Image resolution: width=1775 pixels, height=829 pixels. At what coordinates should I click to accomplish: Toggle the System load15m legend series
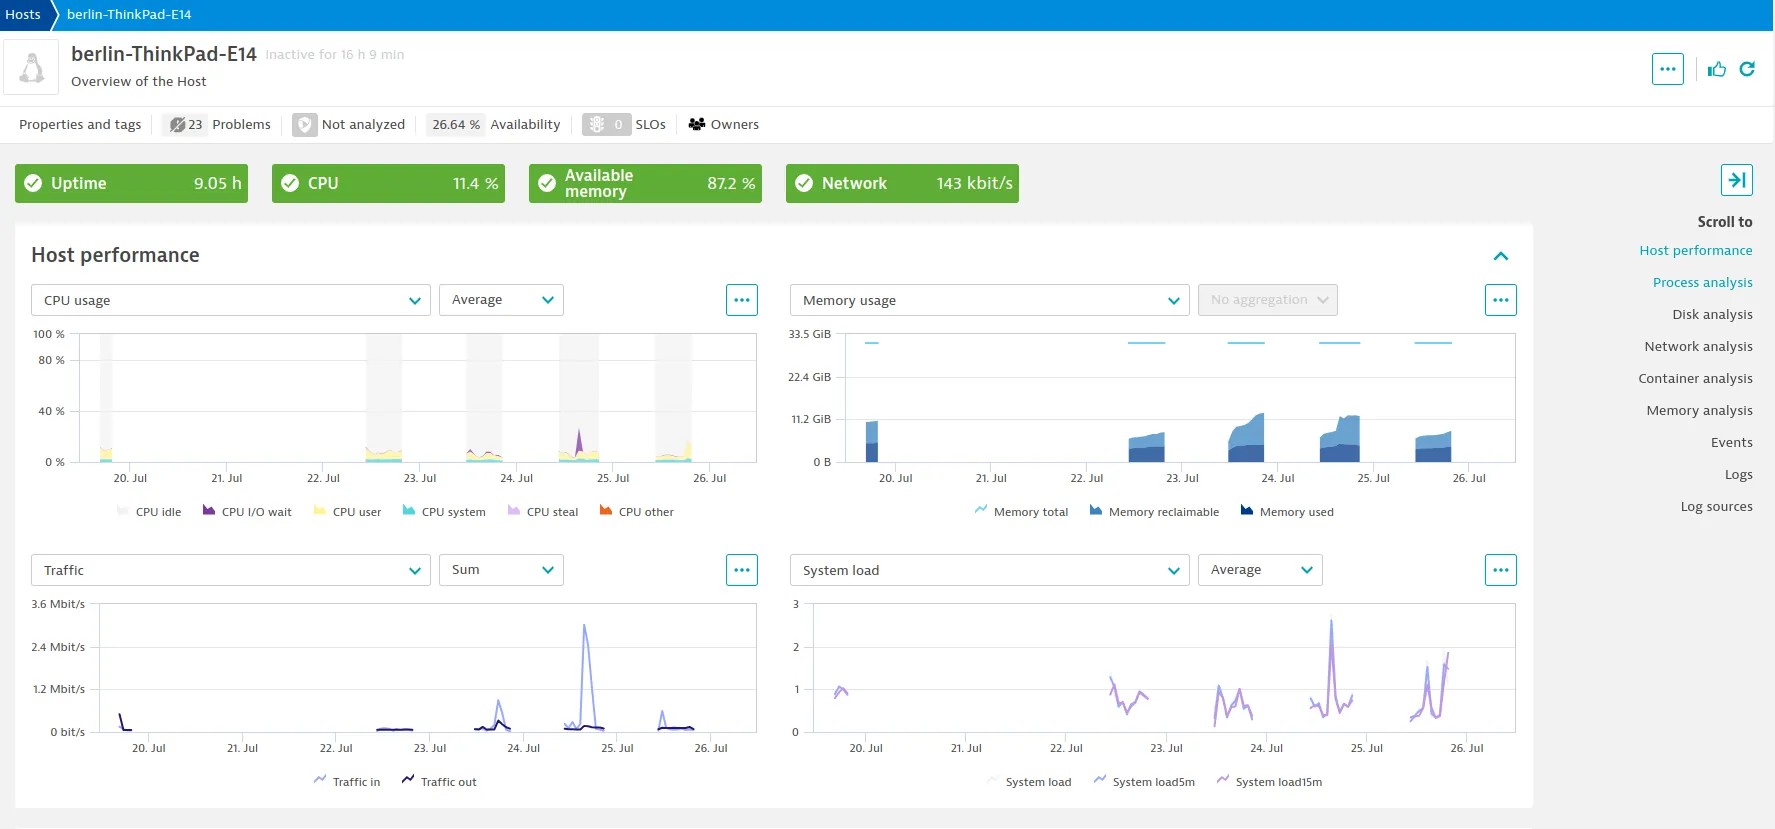[1269, 782]
